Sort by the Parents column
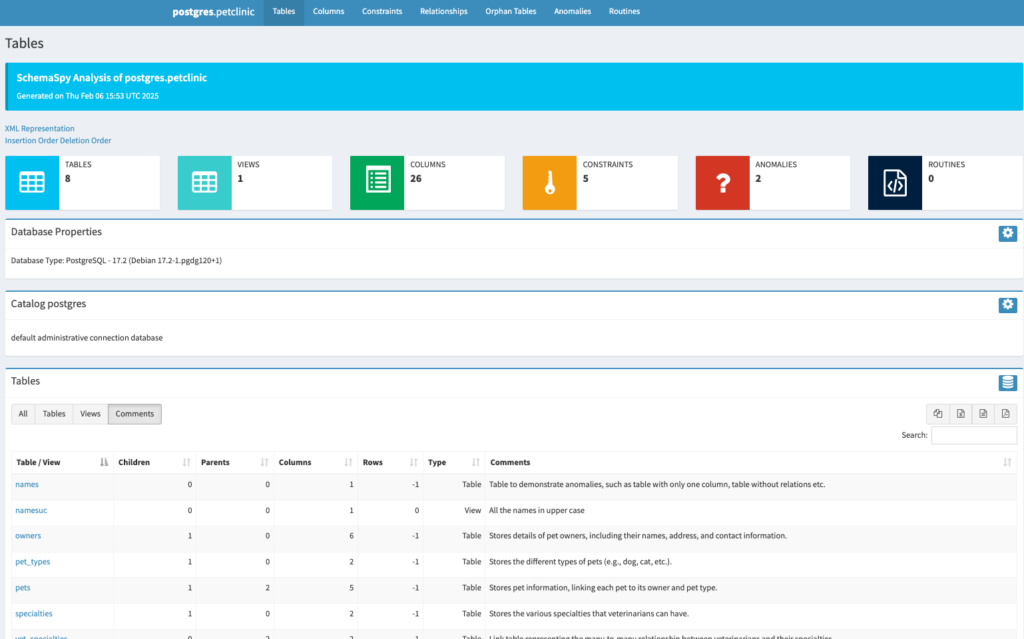The height and width of the screenshot is (639, 1024). (x=234, y=462)
